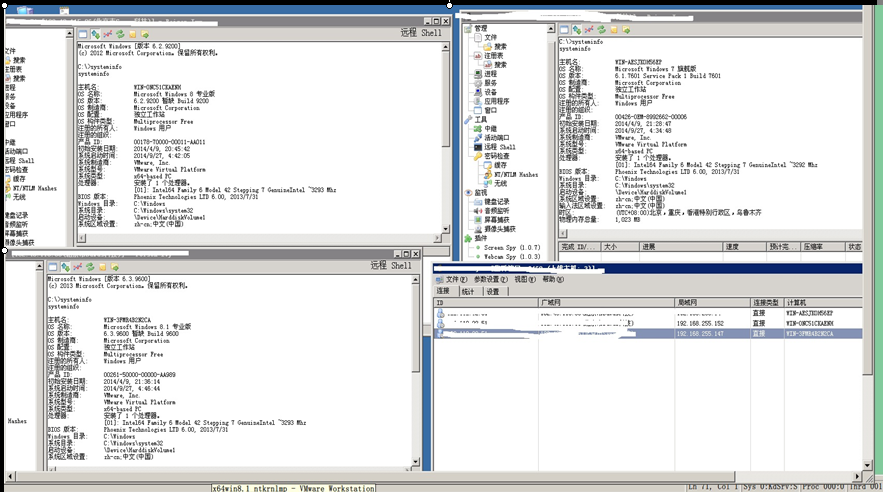Click the scroll-down arrow of Windows 8 shell output
The height and width of the screenshot is (492, 883).
(x=445, y=229)
